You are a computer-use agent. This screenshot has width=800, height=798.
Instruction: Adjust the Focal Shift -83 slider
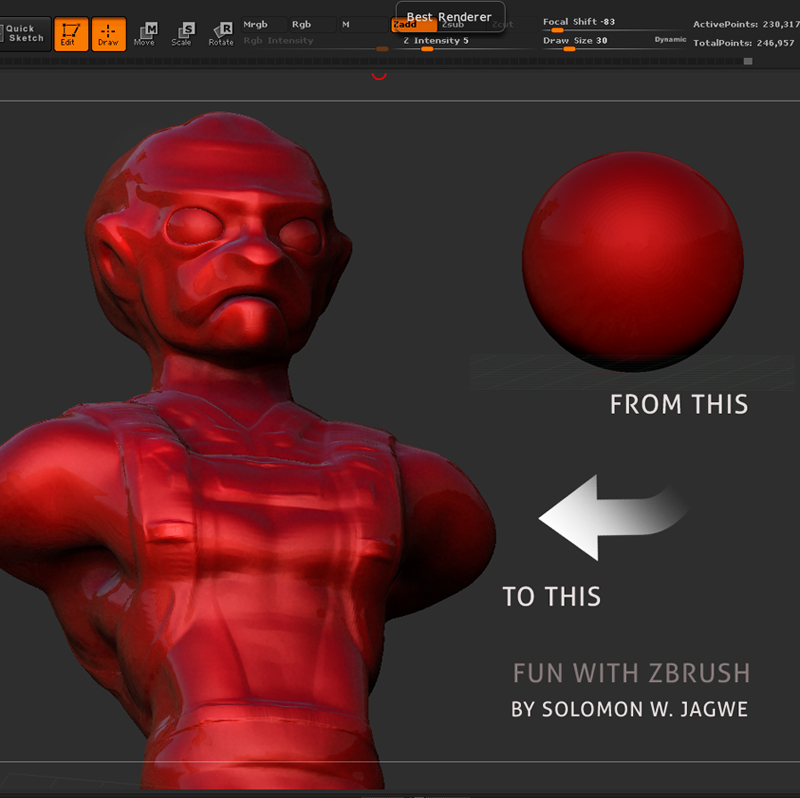(612, 24)
